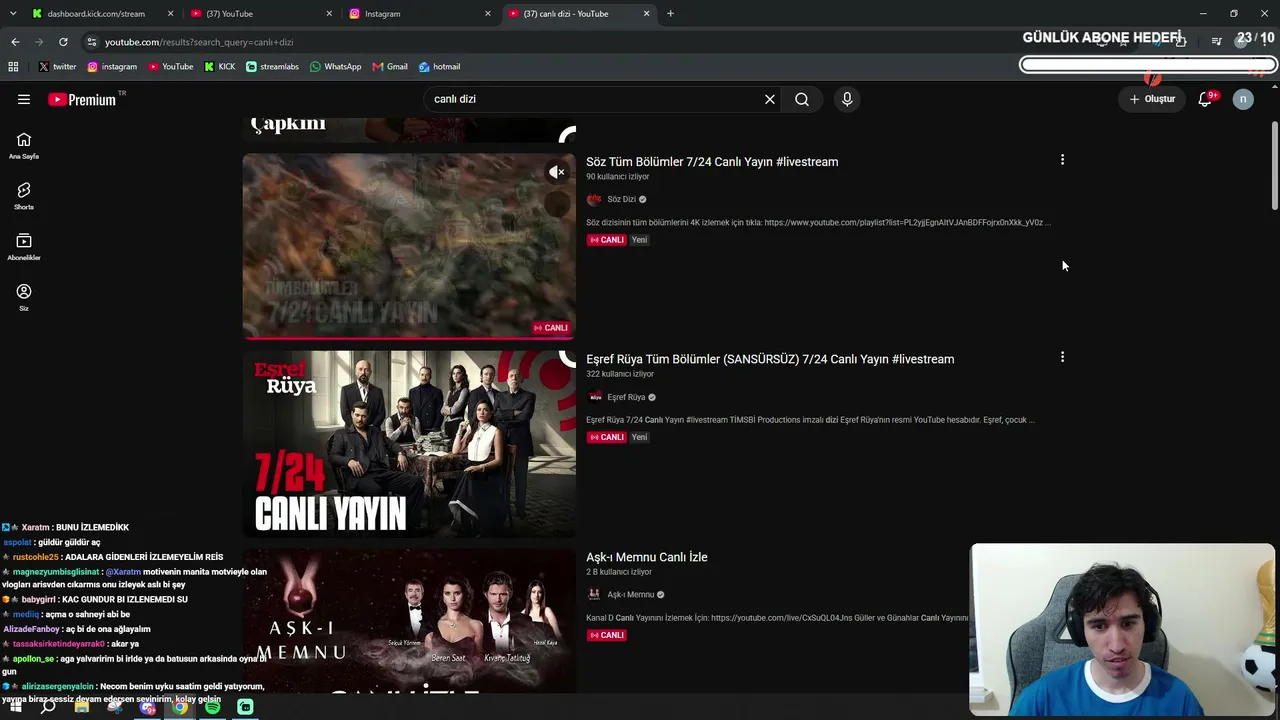Open the Gmail bookmark

pyautogui.click(x=390, y=67)
